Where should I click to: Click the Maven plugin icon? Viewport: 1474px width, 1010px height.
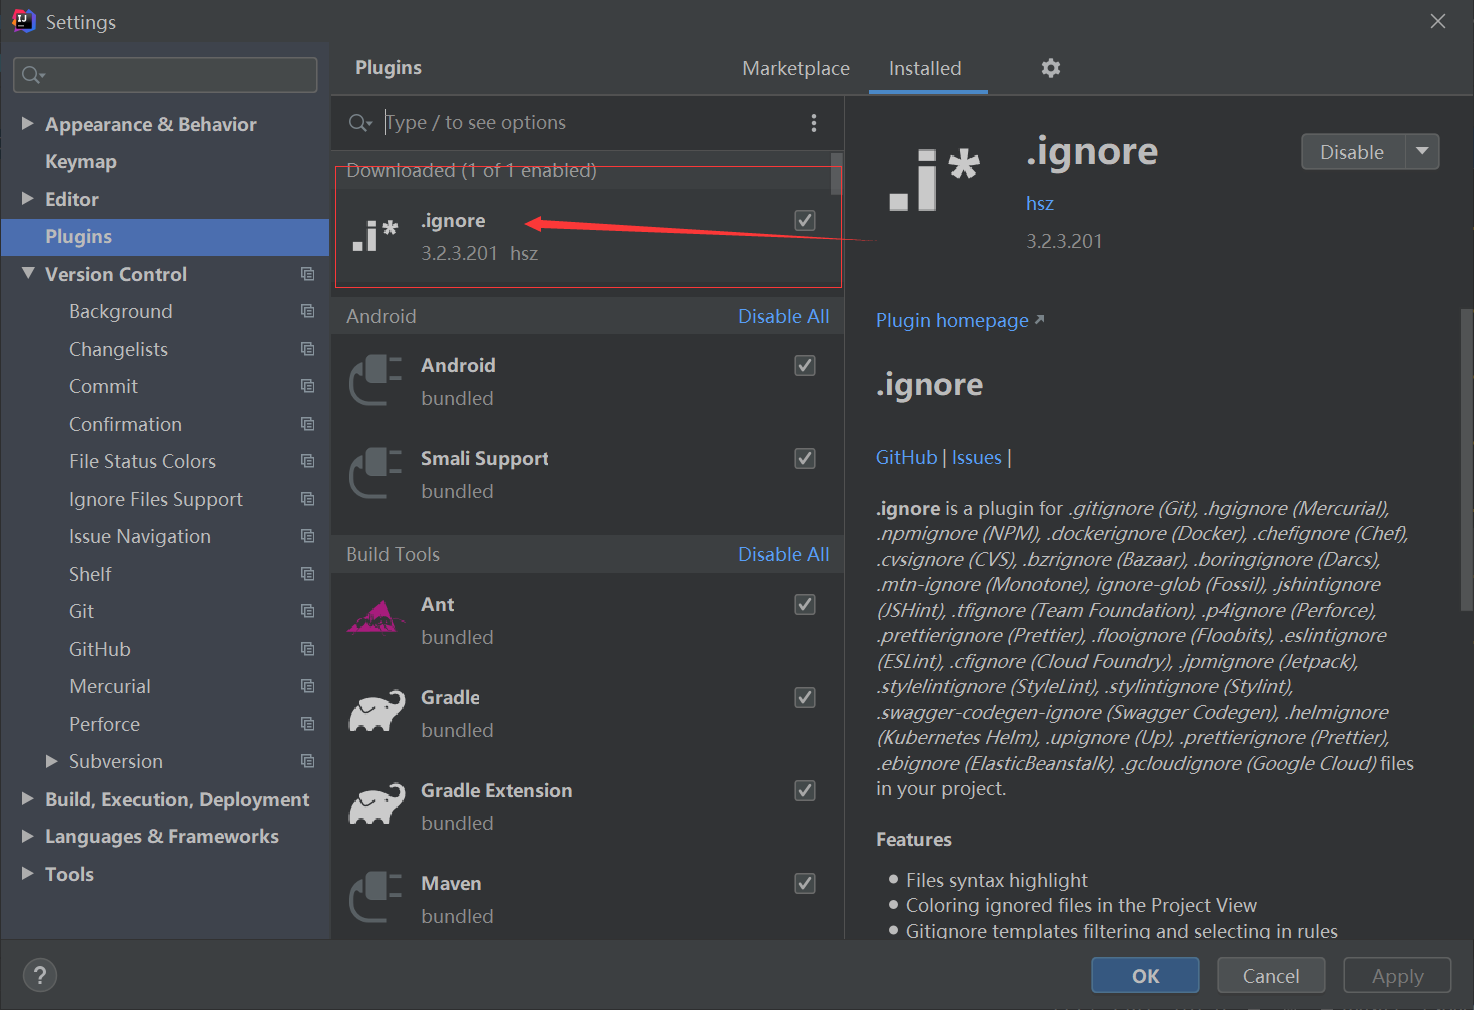click(x=376, y=899)
